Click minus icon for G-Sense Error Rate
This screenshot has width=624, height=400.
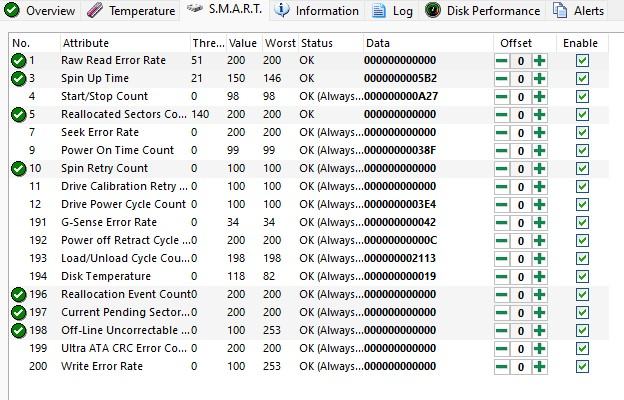(502, 223)
